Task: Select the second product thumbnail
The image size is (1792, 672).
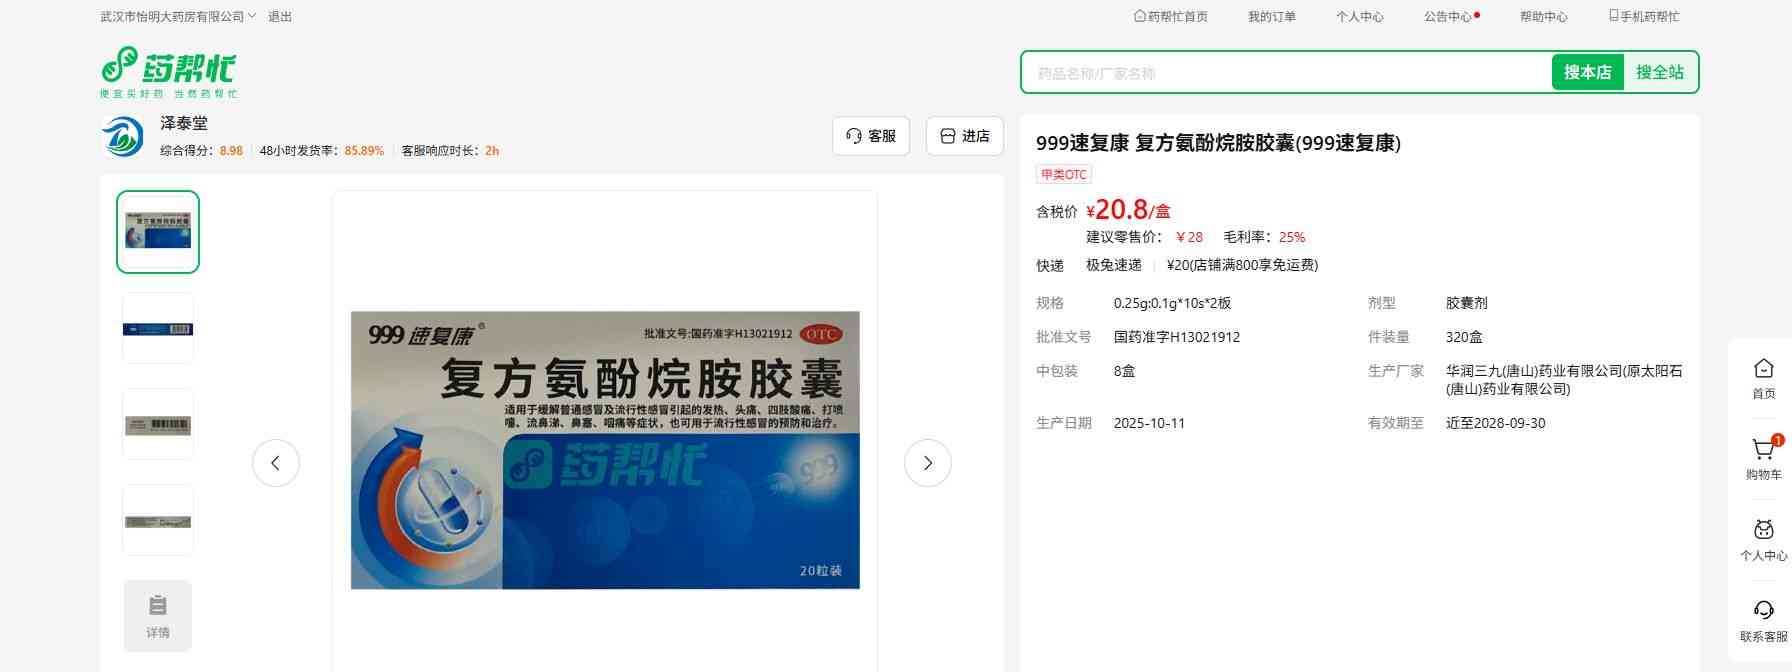Action: [x=158, y=328]
